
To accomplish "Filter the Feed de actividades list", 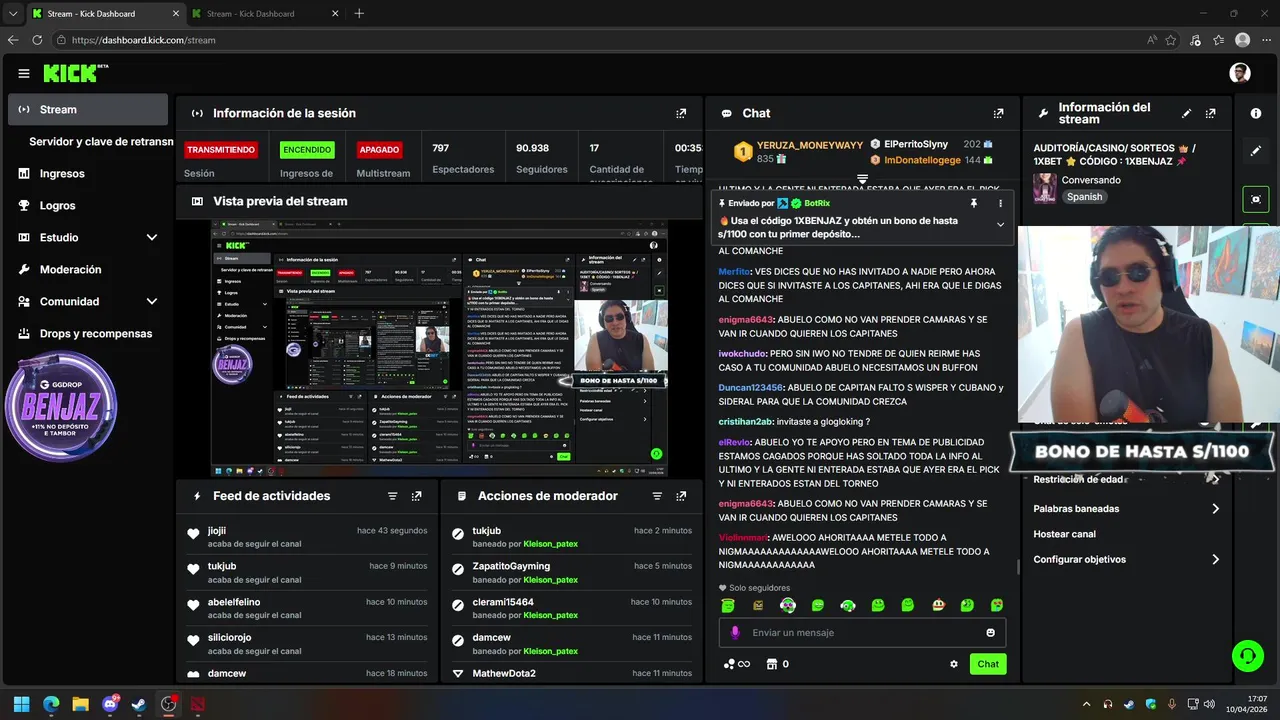I will (393, 496).
